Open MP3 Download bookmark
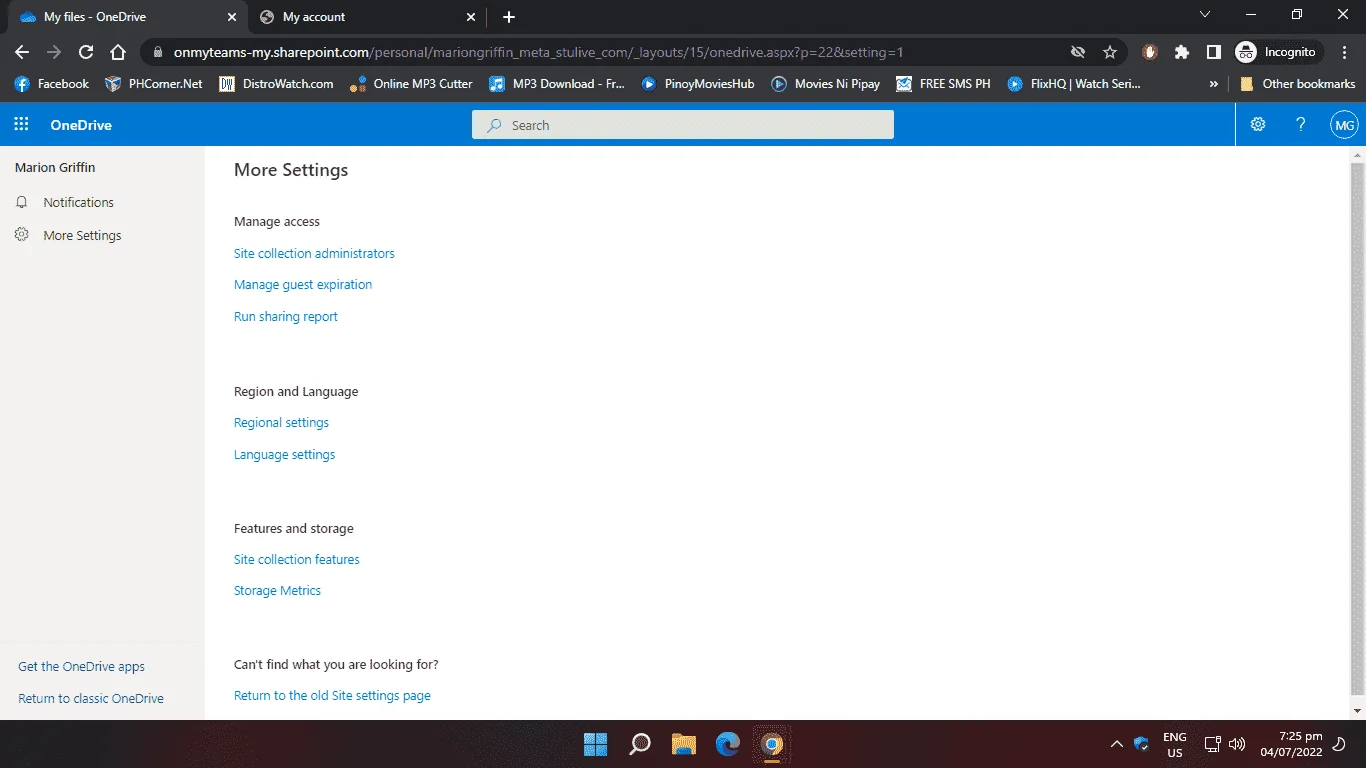 point(557,84)
